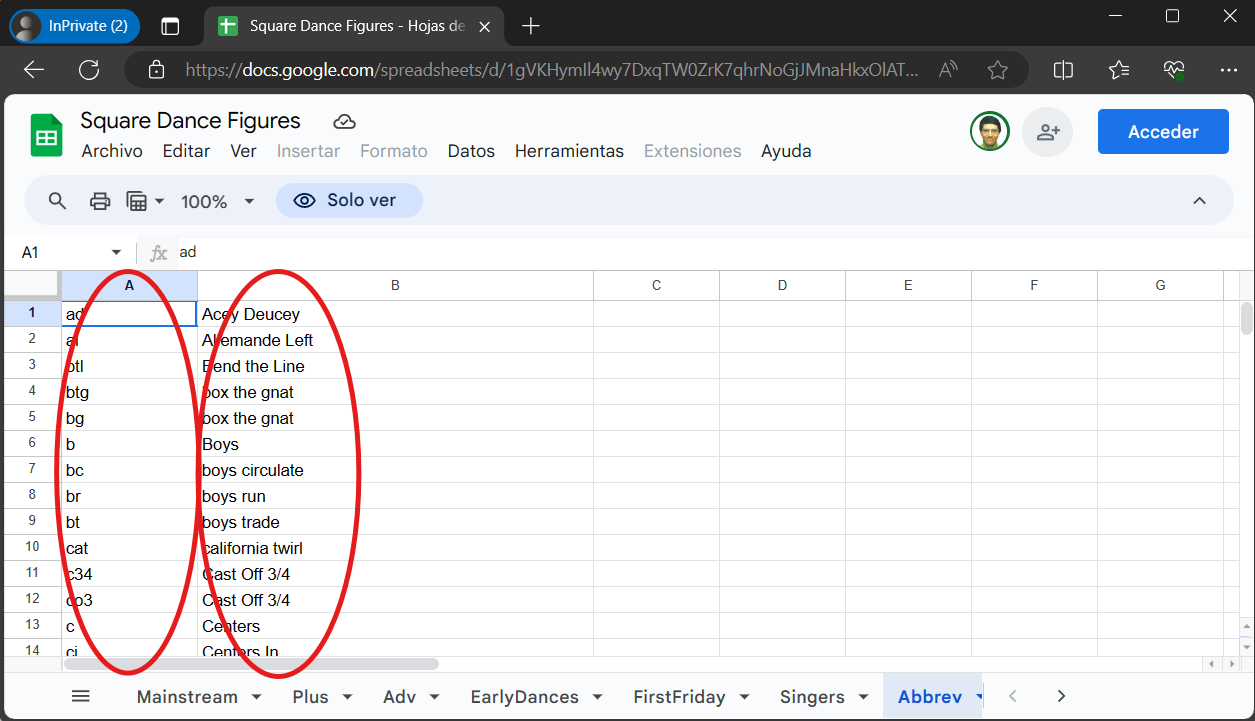Select column C header
The width and height of the screenshot is (1255, 721).
pyautogui.click(x=656, y=286)
